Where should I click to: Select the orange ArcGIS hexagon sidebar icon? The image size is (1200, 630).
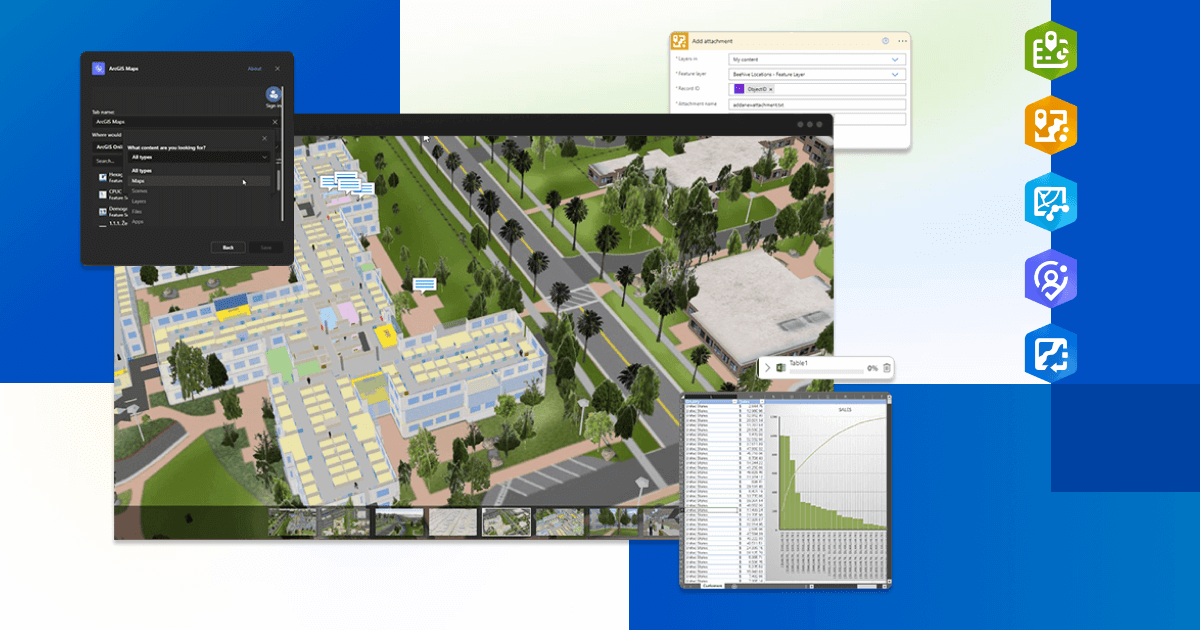point(1051,125)
